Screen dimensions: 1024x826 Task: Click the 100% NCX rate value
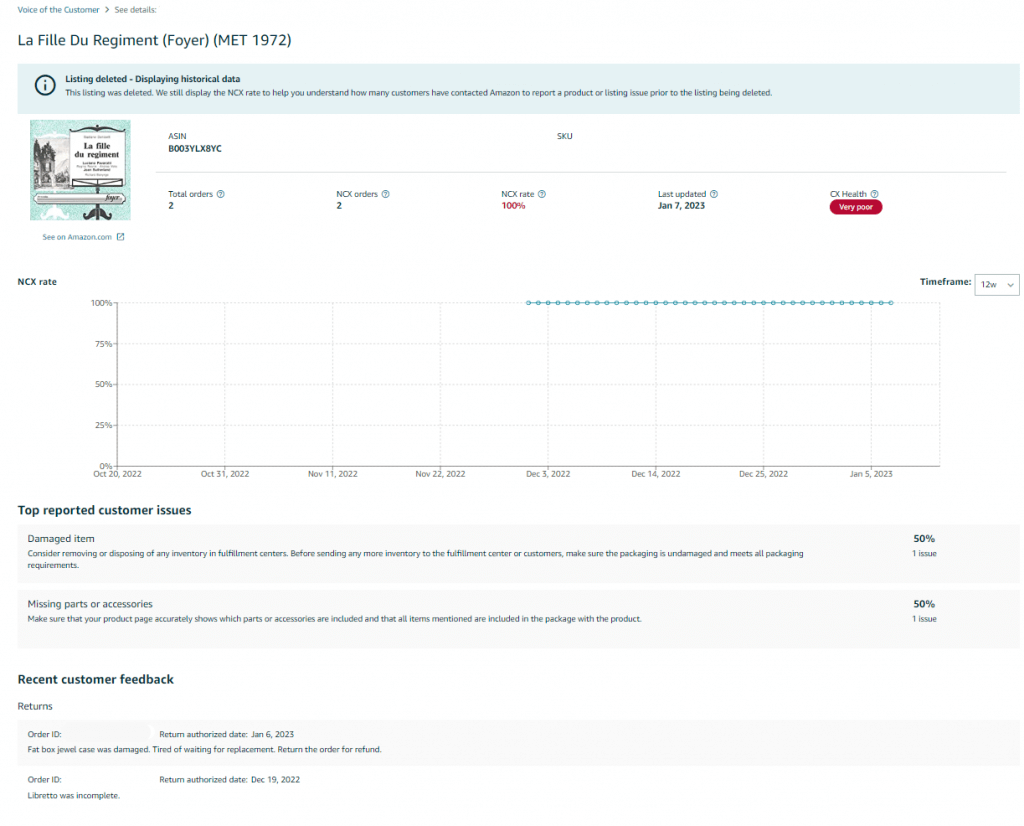pyautogui.click(x=513, y=206)
